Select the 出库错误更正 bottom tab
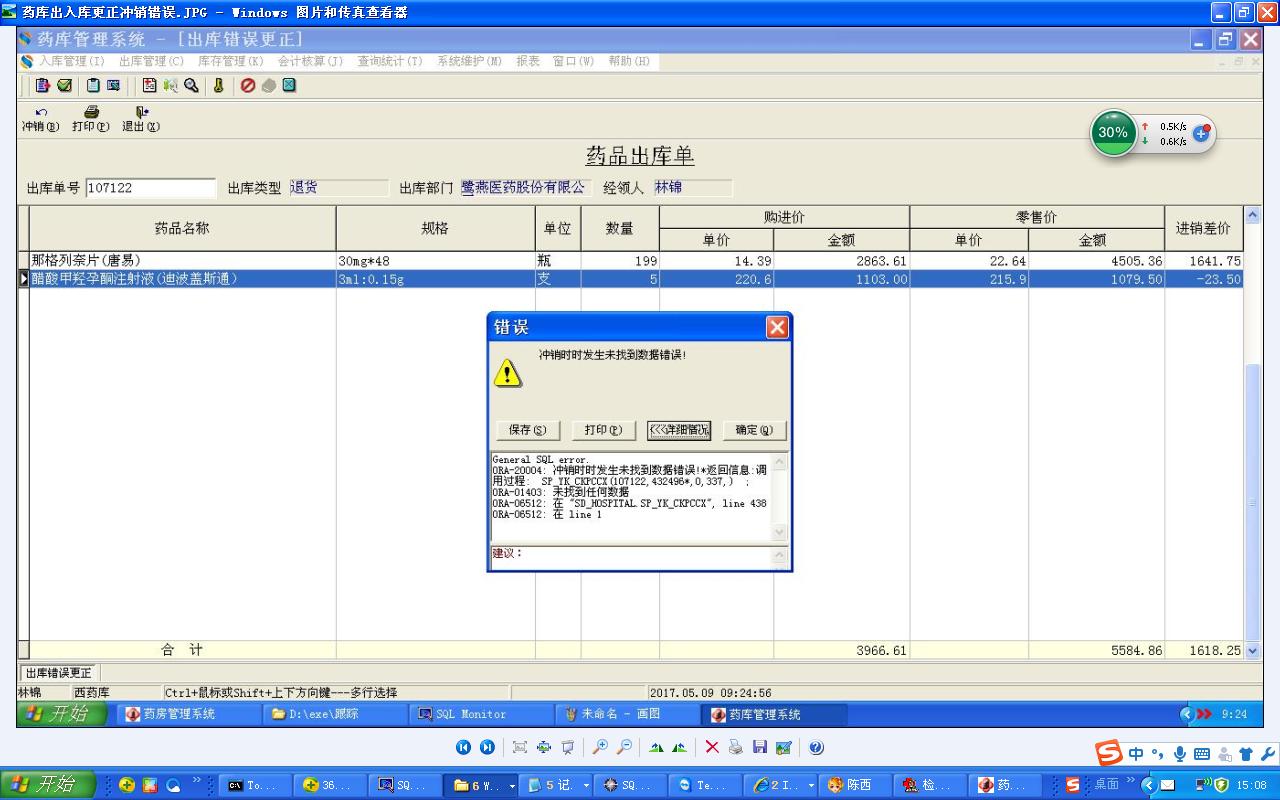1280x800 pixels. coord(59,673)
